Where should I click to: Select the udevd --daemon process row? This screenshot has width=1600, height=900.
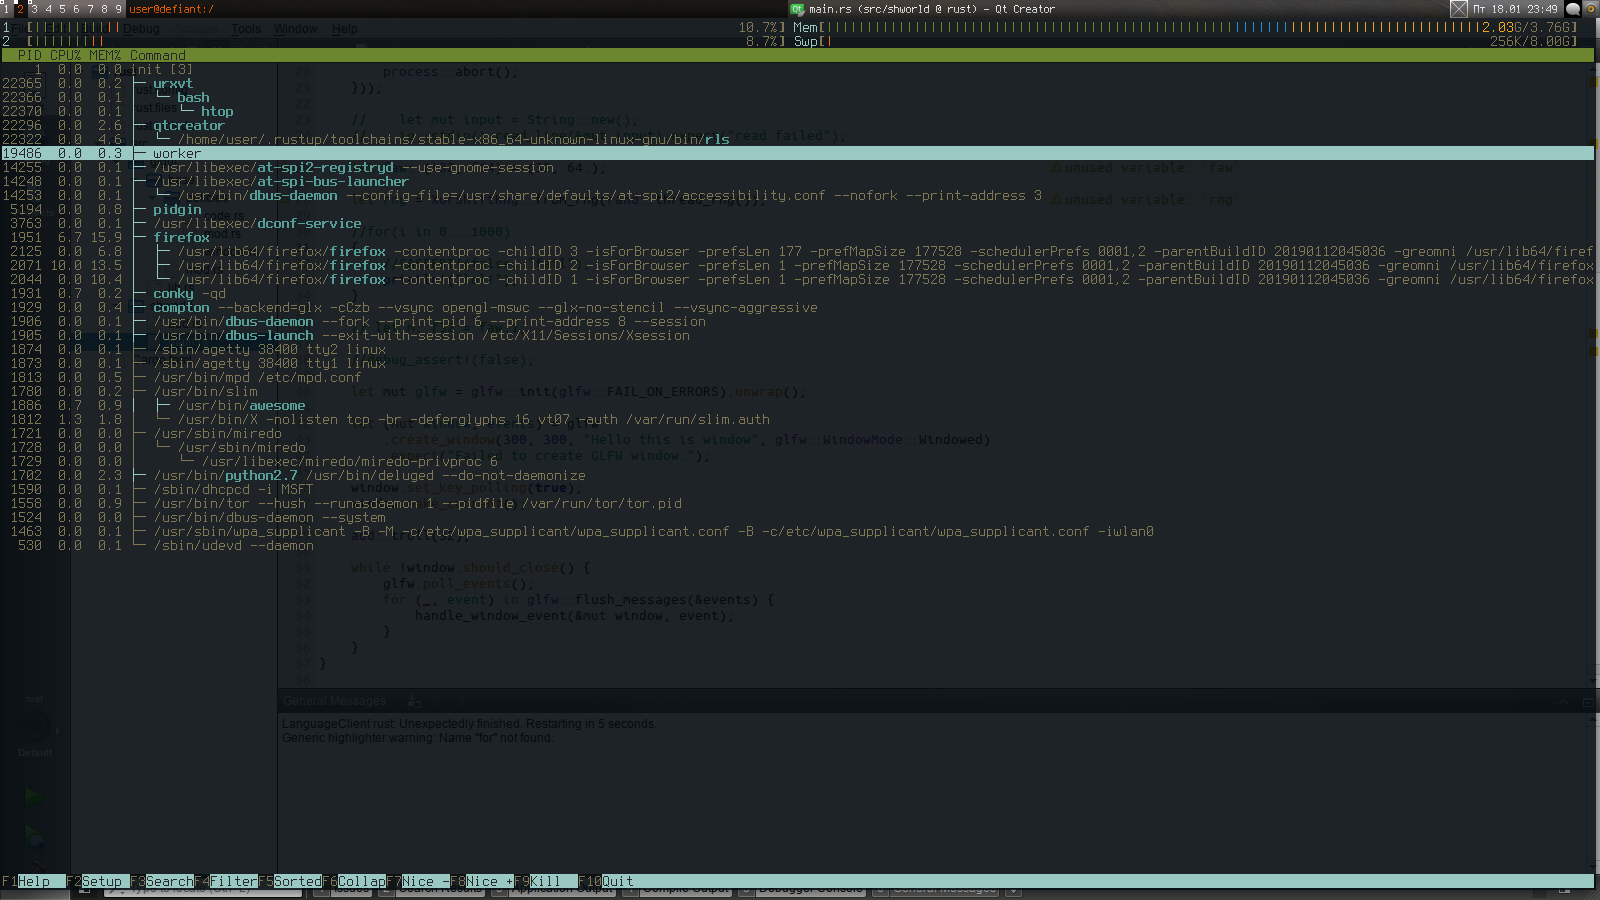pyautogui.click(x=797, y=545)
